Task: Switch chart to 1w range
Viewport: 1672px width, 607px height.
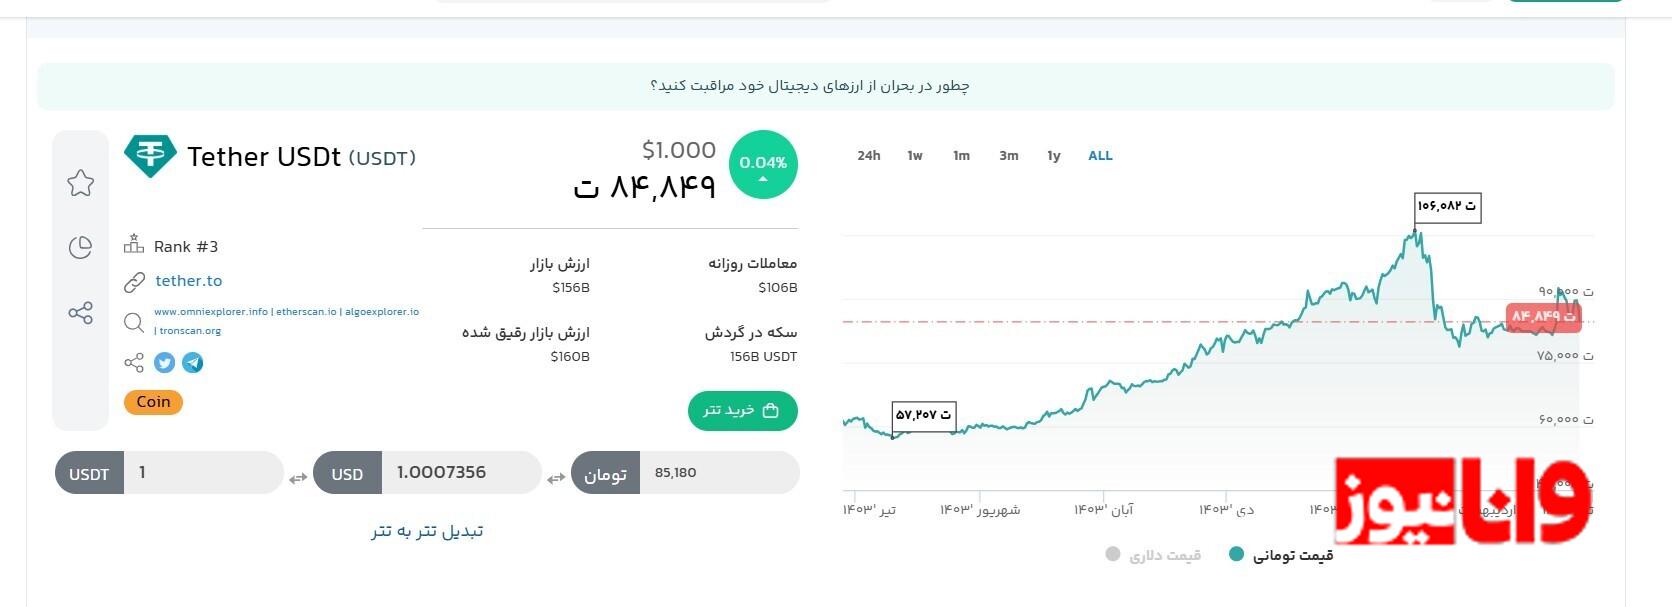Action: click(915, 156)
